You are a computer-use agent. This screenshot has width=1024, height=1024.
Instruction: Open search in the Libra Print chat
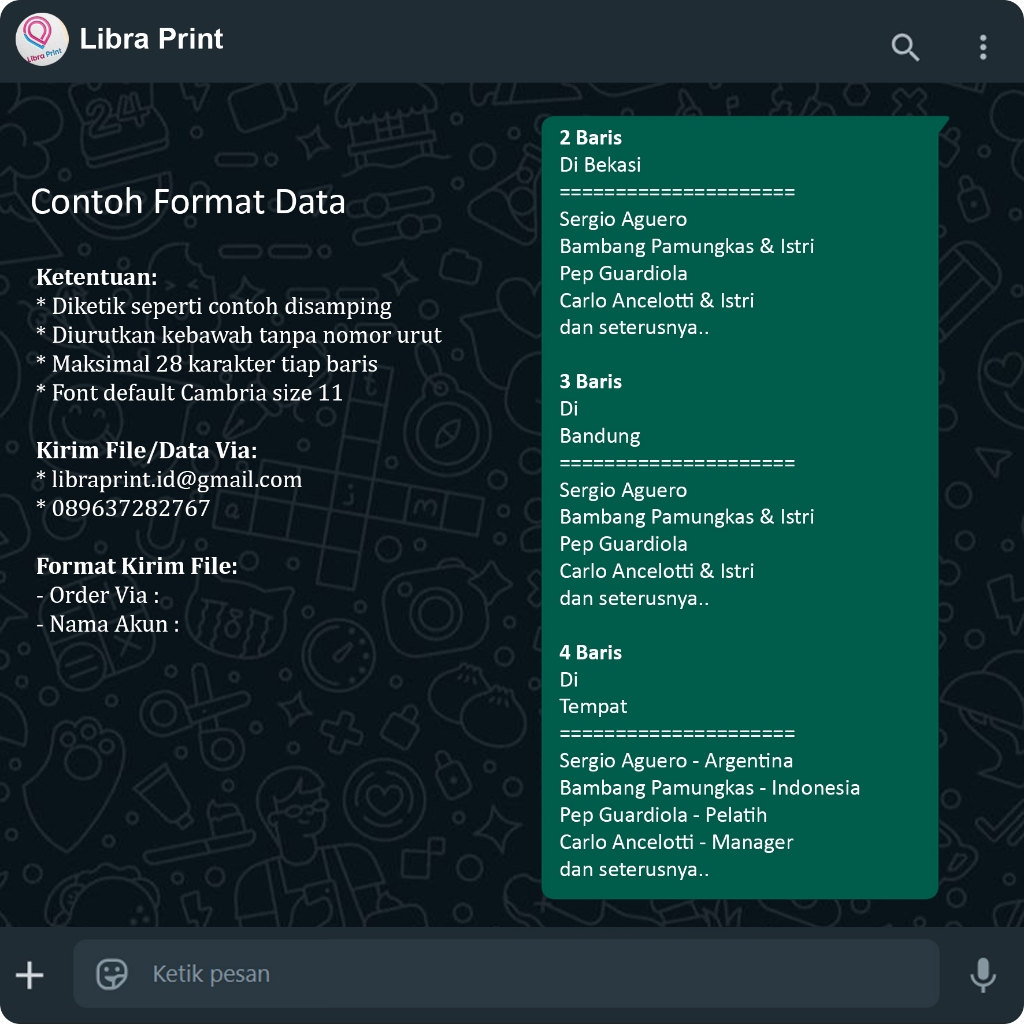pos(905,47)
